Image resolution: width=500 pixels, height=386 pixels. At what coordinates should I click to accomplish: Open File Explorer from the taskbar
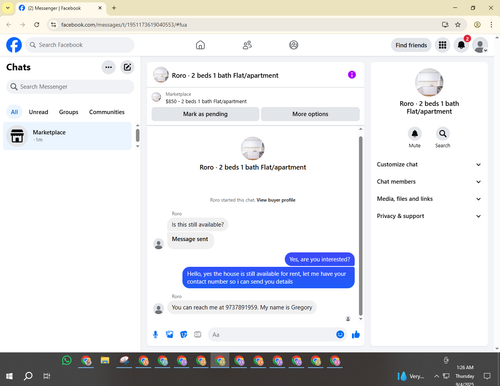tap(105, 361)
